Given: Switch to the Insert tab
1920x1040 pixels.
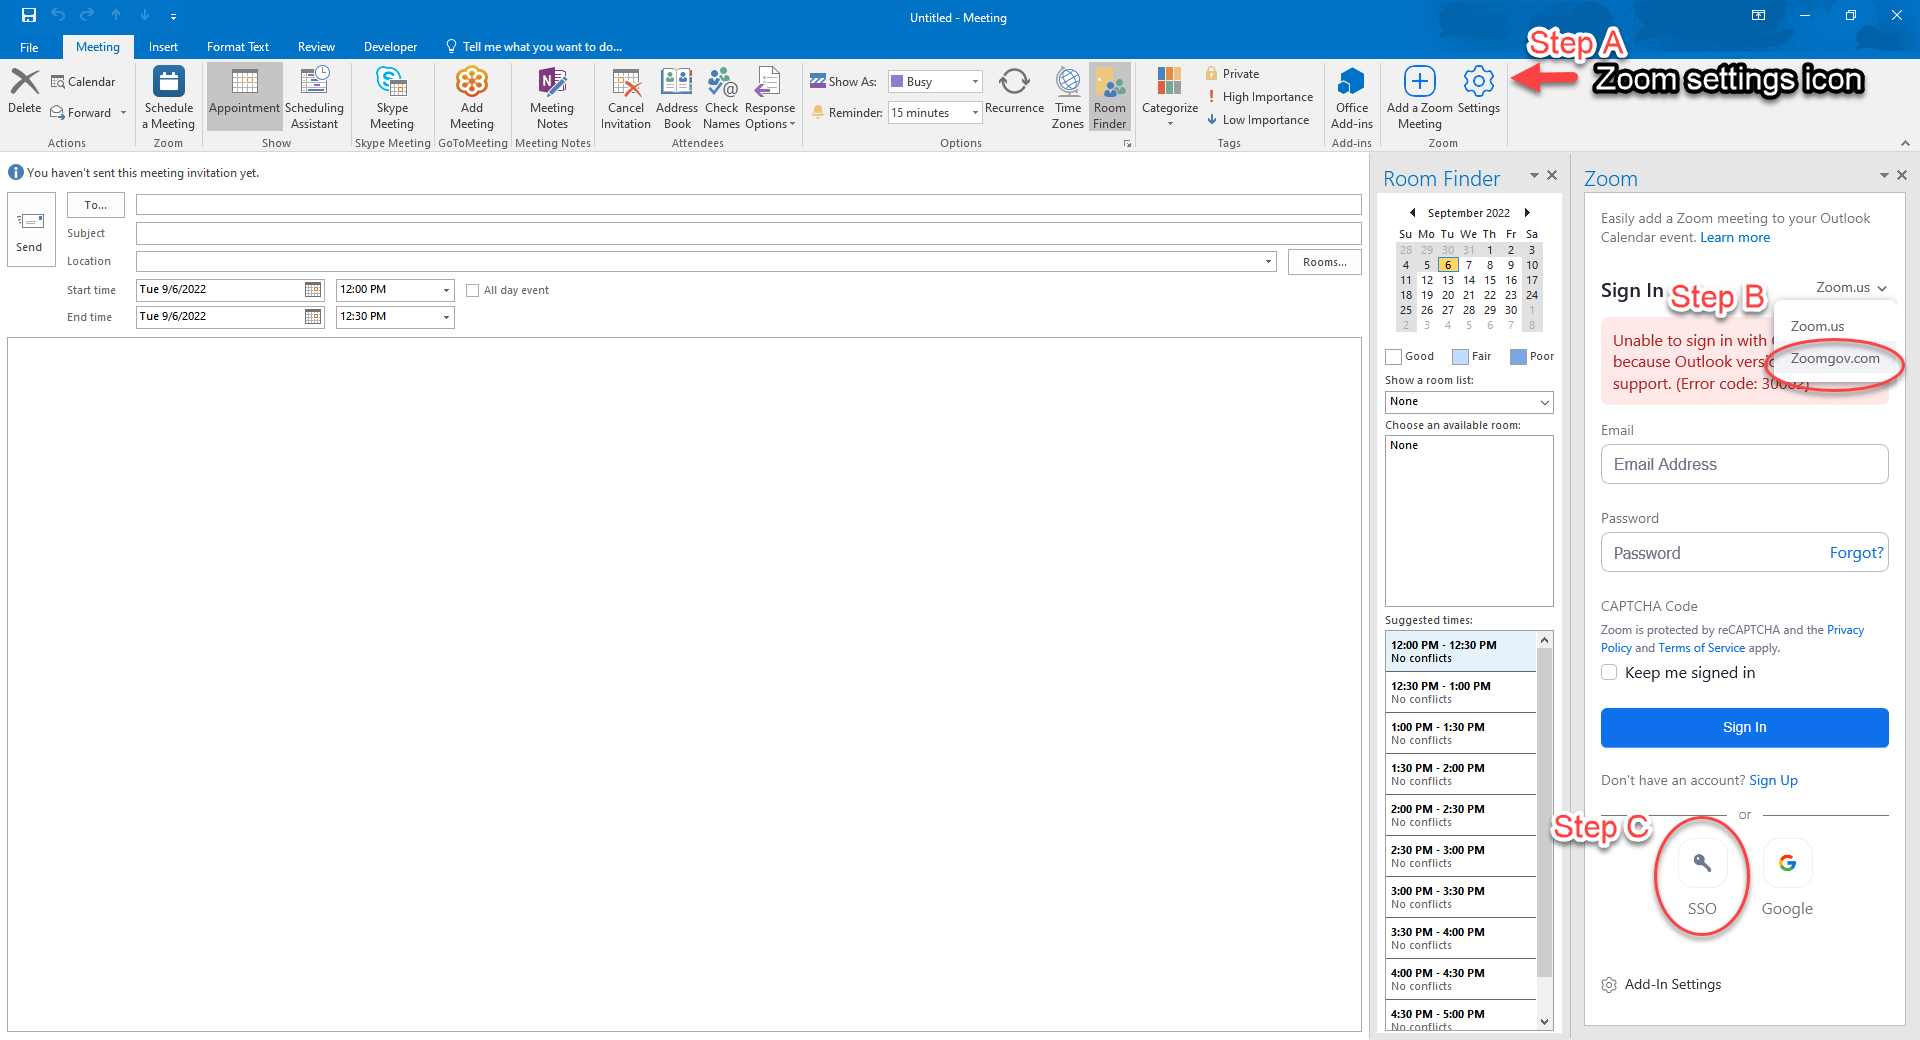Looking at the screenshot, I should tap(163, 47).
